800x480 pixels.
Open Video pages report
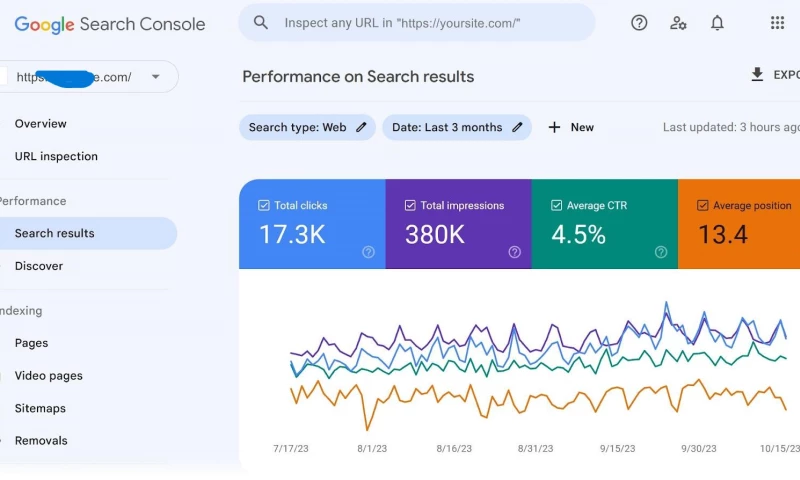pos(48,375)
